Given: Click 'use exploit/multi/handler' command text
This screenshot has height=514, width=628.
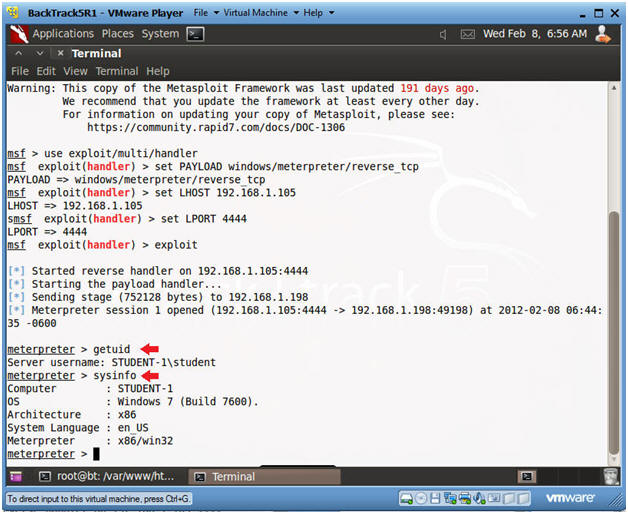Looking at the screenshot, I should (121, 153).
